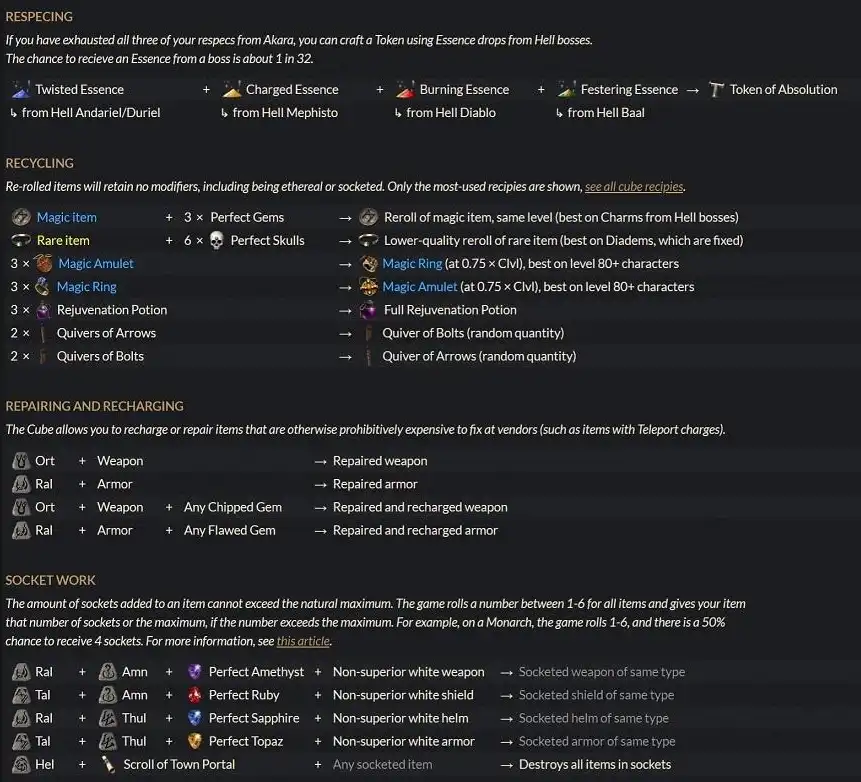
Task: Click the Perfect Ruby gem icon
Action: 195,695
